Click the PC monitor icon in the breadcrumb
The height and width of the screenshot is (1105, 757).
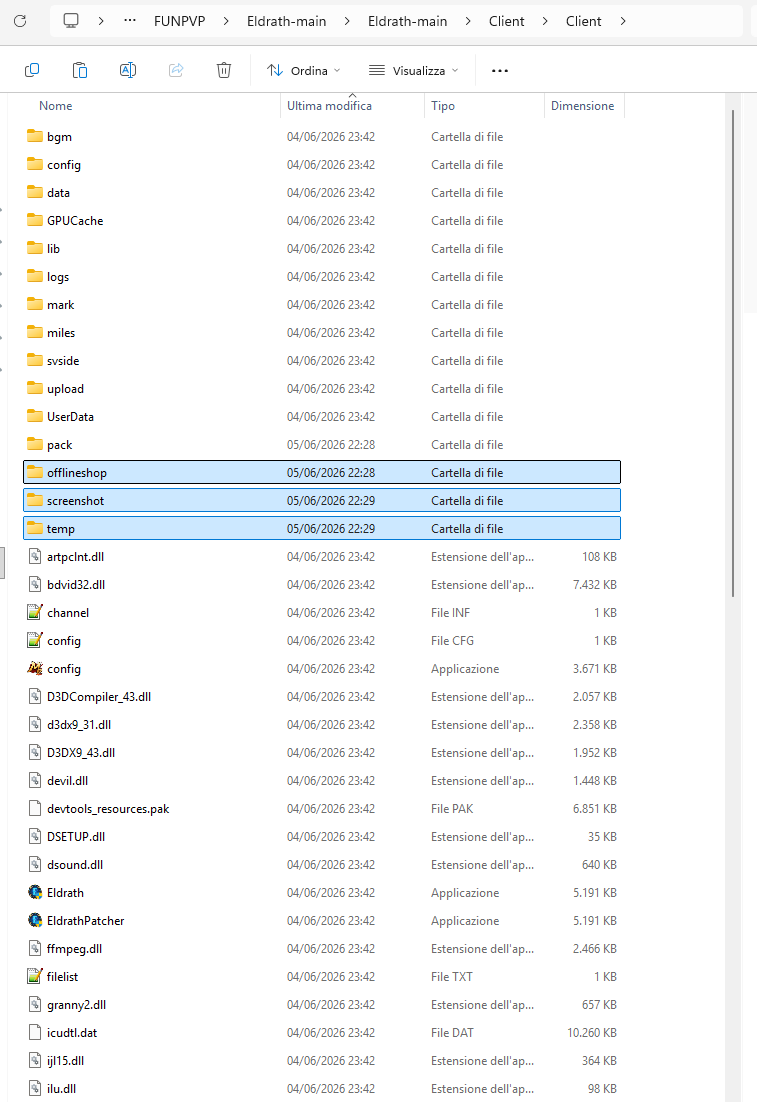pos(71,21)
